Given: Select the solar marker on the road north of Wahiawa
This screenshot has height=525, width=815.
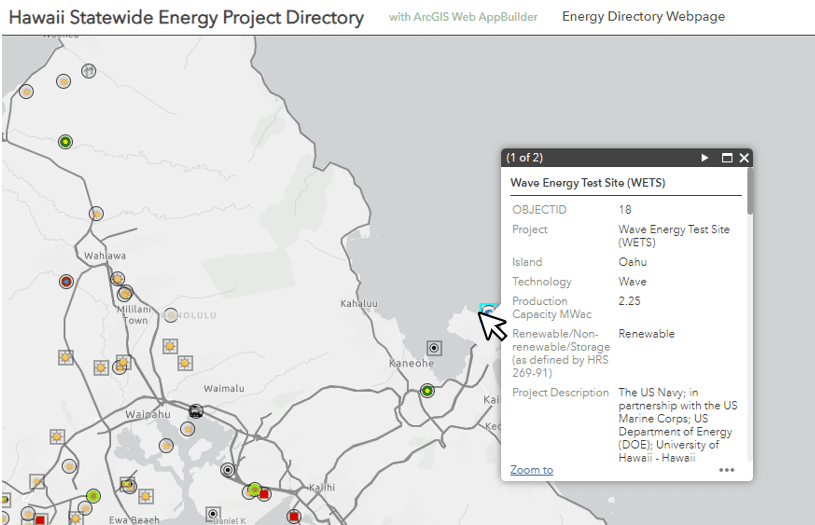Looking at the screenshot, I should tap(96, 214).
